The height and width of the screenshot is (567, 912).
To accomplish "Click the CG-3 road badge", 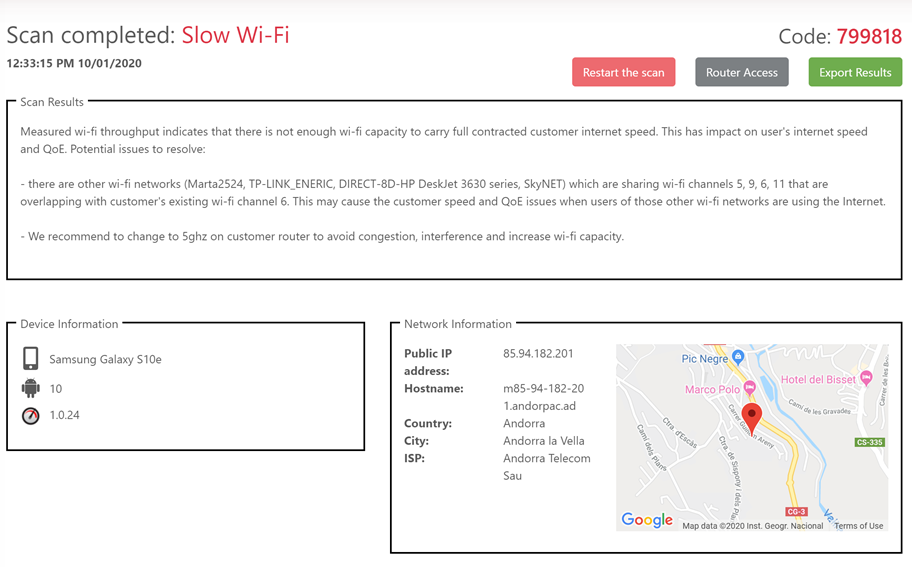I will 796,512.
